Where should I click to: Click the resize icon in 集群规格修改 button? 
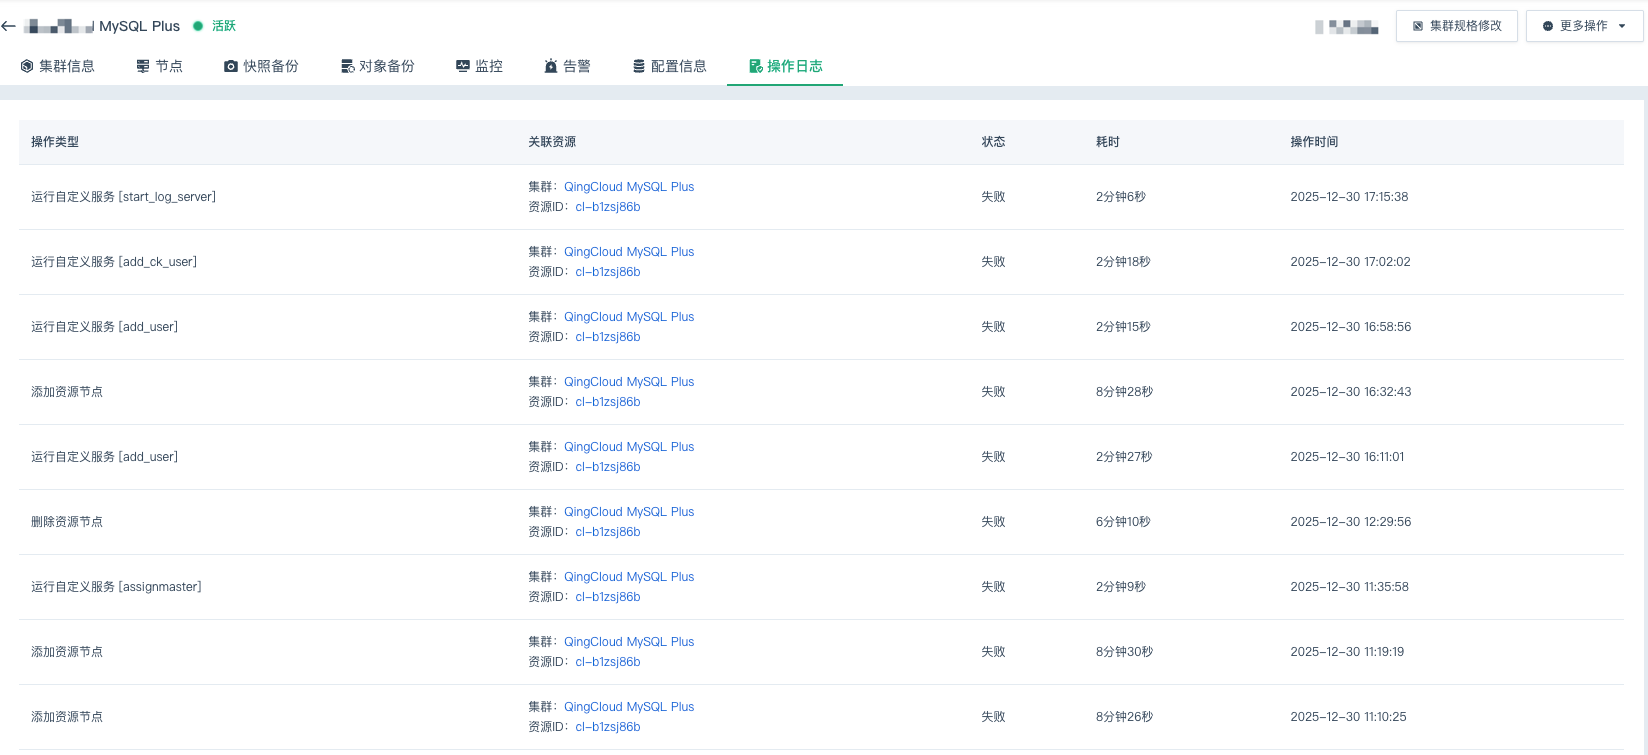point(1418,26)
